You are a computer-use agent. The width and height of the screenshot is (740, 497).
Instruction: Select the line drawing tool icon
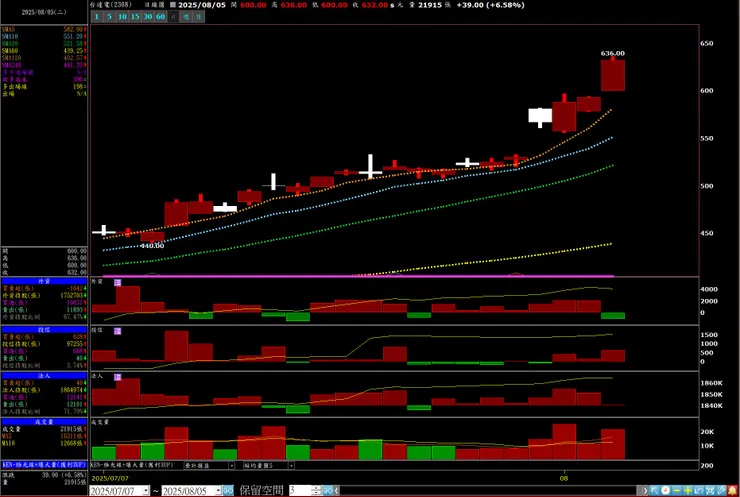721,491
